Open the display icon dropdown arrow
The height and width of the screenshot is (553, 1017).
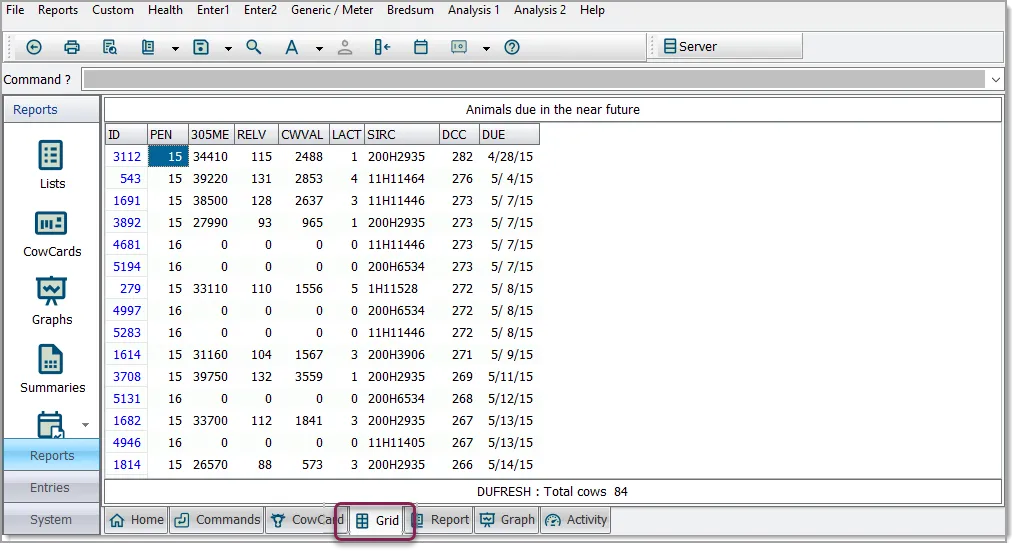coord(486,49)
